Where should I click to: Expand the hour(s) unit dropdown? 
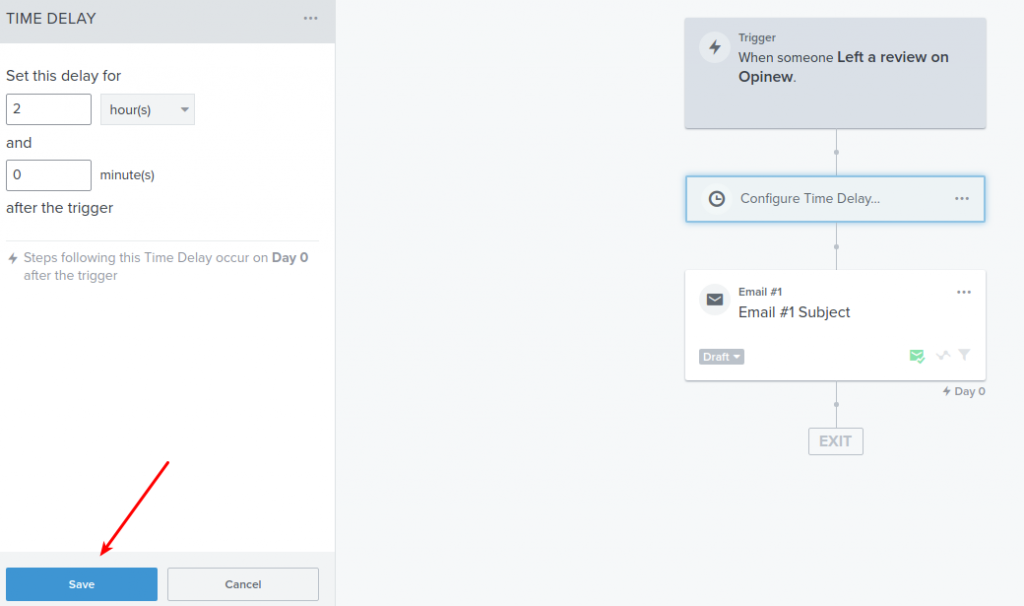148,109
